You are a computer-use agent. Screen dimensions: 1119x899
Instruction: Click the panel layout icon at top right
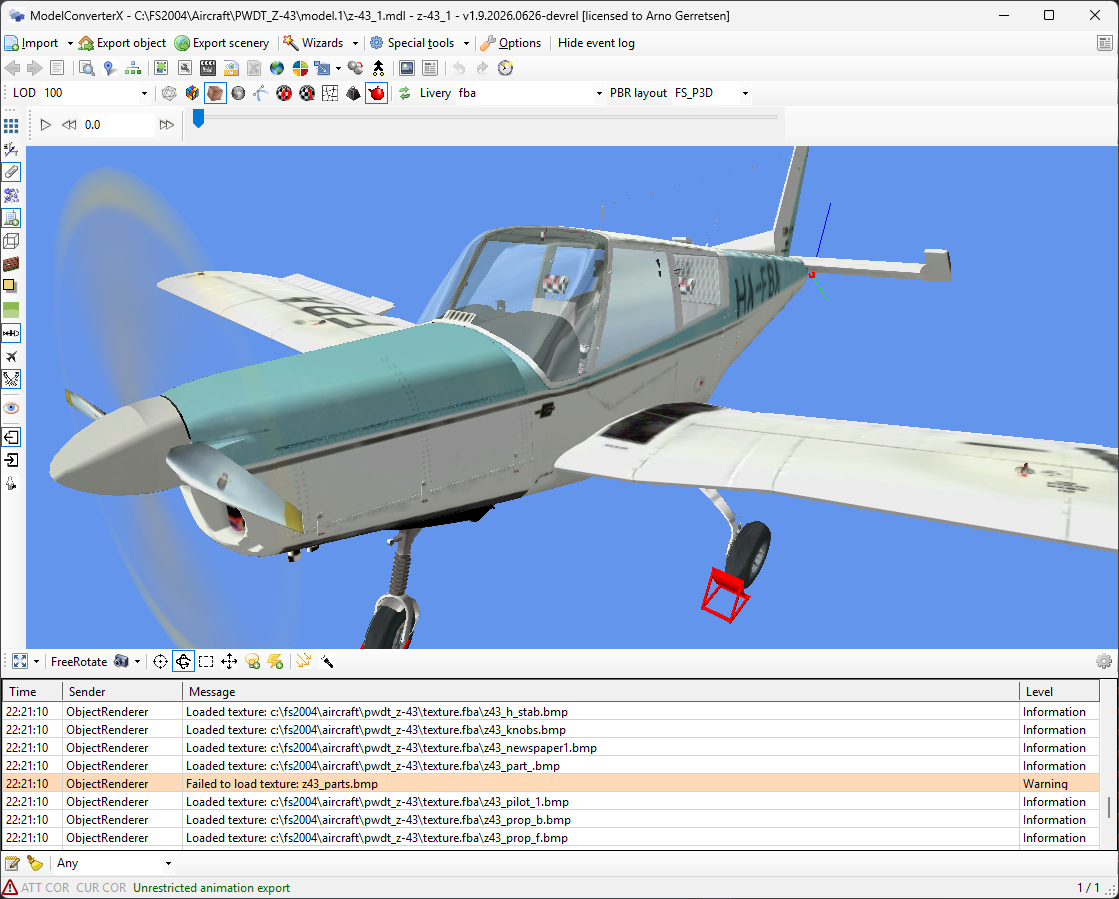point(1105,43)
